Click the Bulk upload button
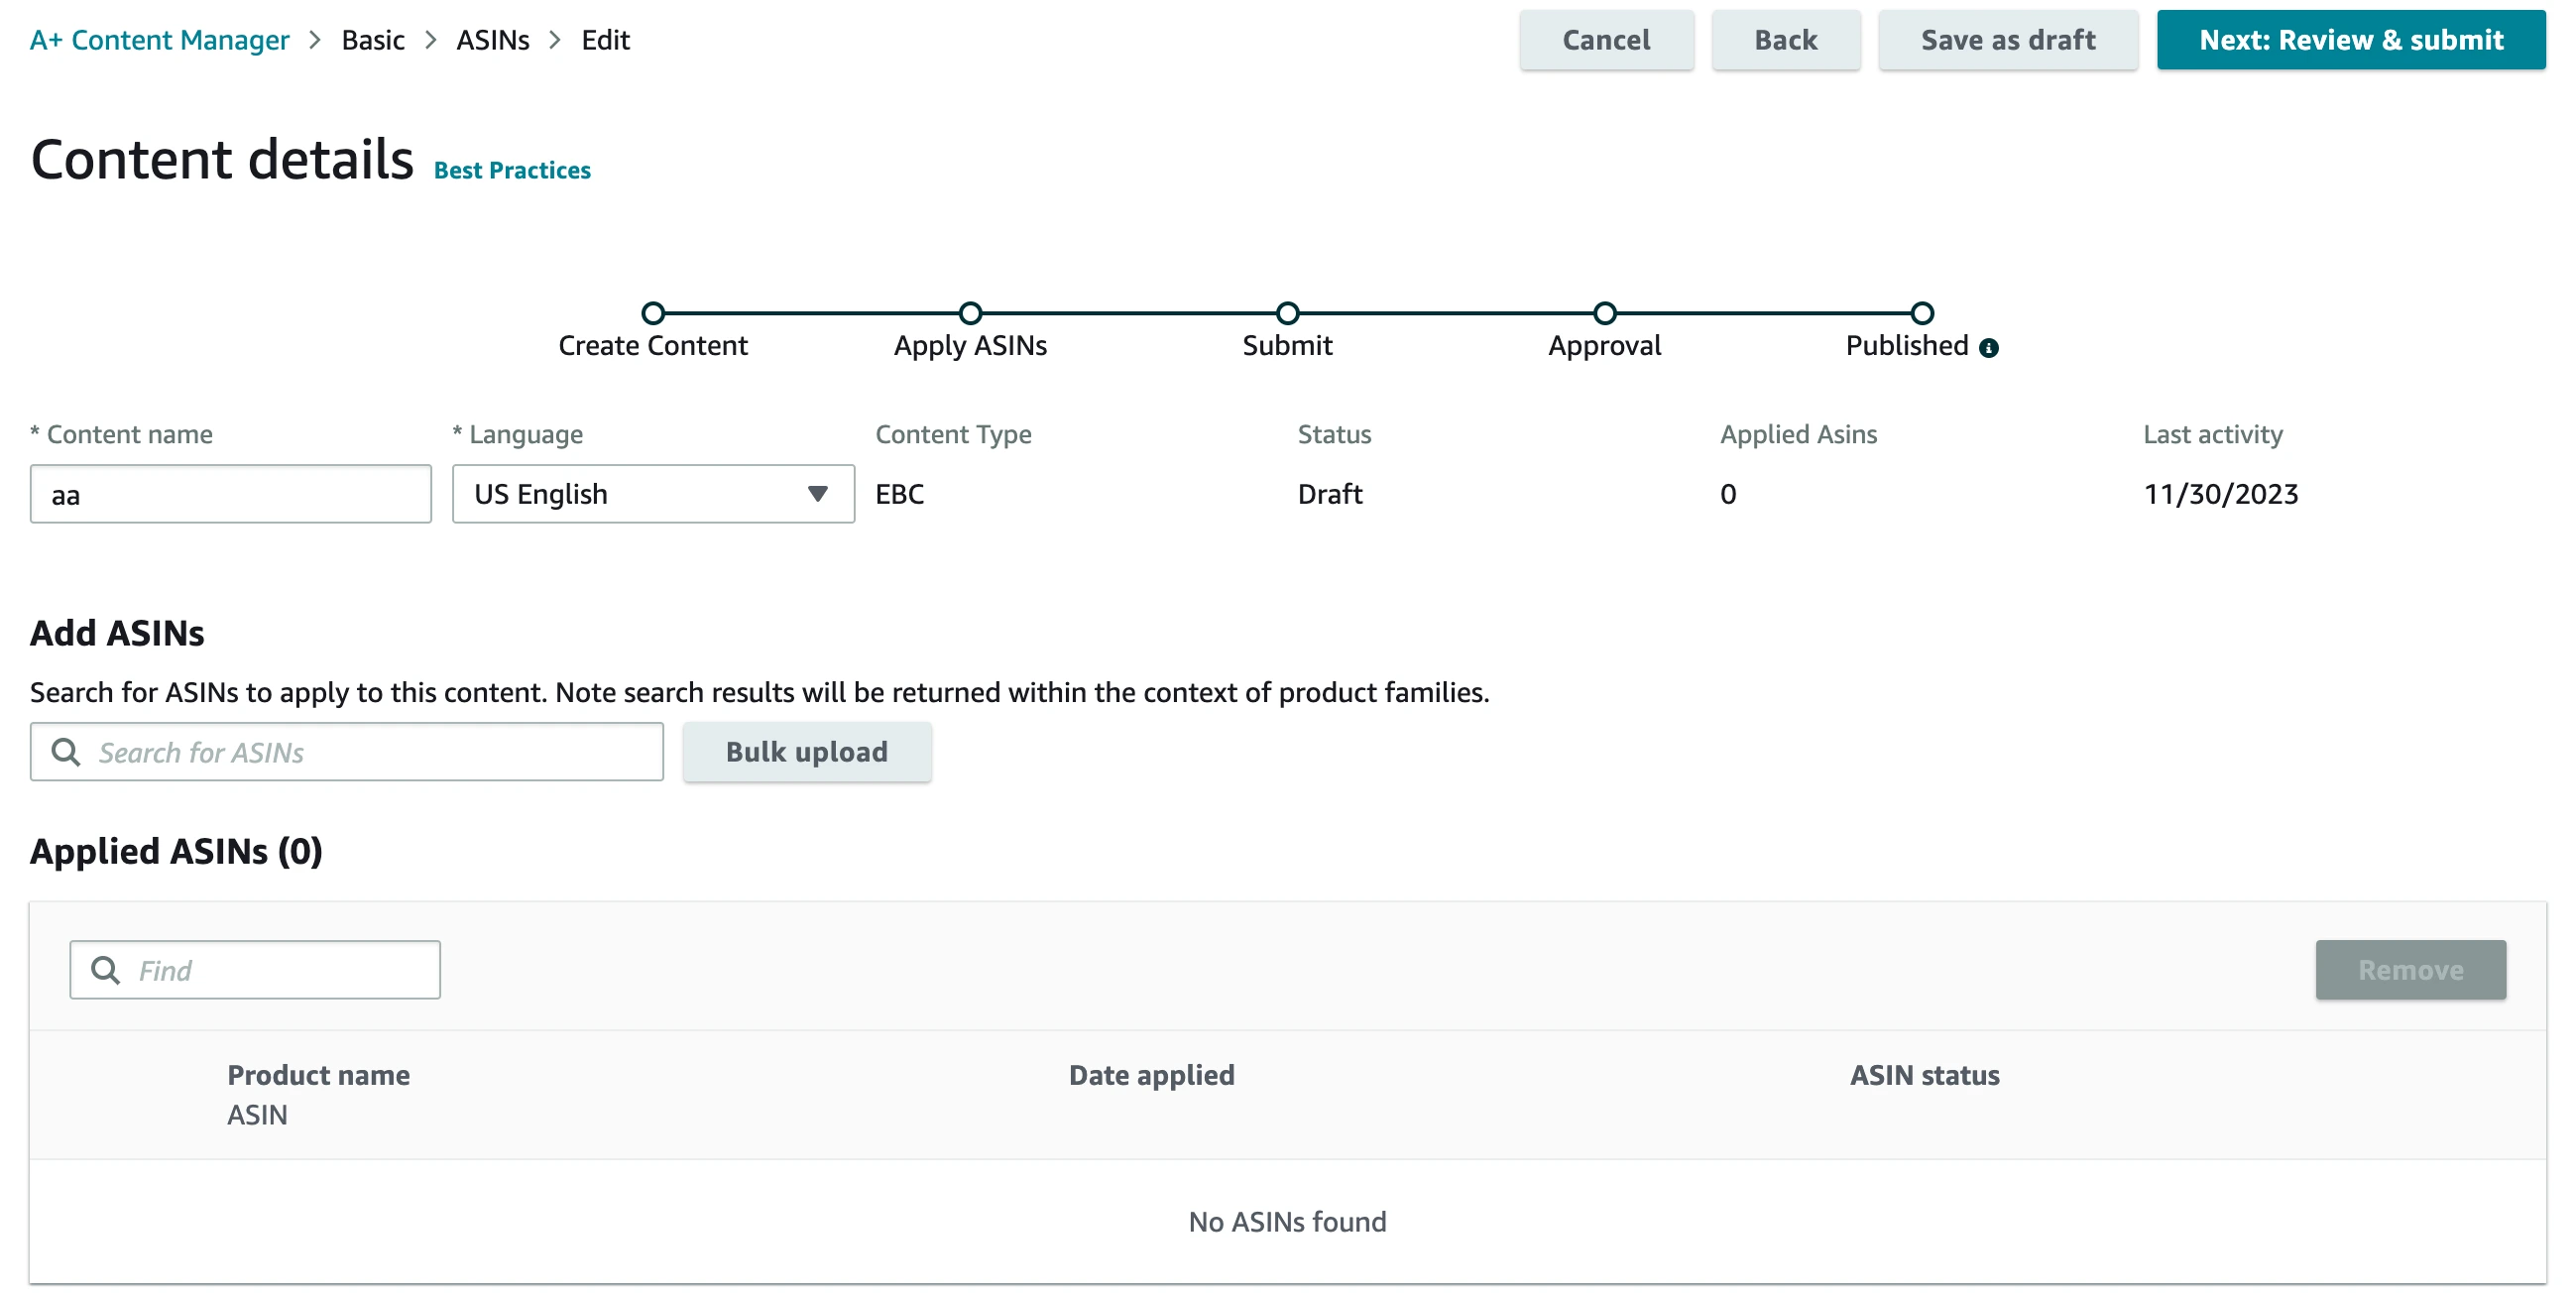The width and height of the screenshot is (2576, 1301). (x=806, y=752)
